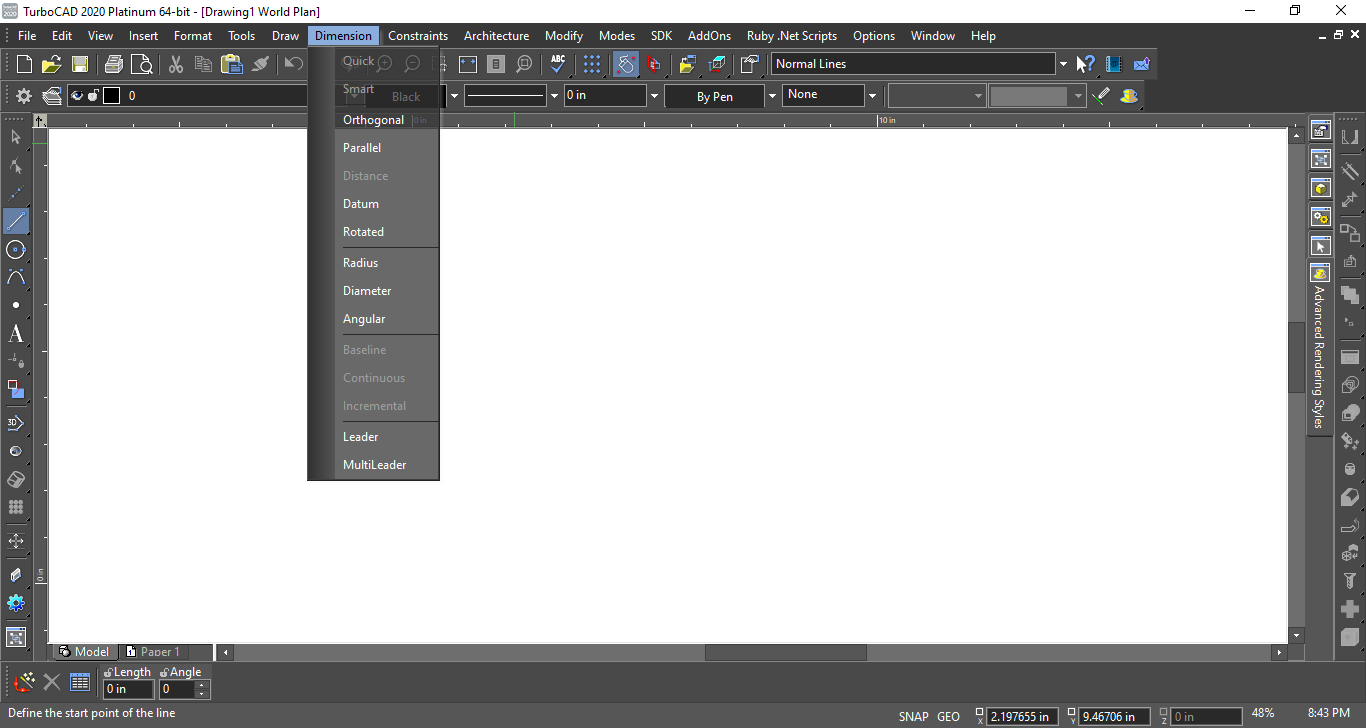The height and width of the screenshot is (728, 1366).
Task: Pick Radius from the Dimension menu
Action: click(x=361, y=263)
